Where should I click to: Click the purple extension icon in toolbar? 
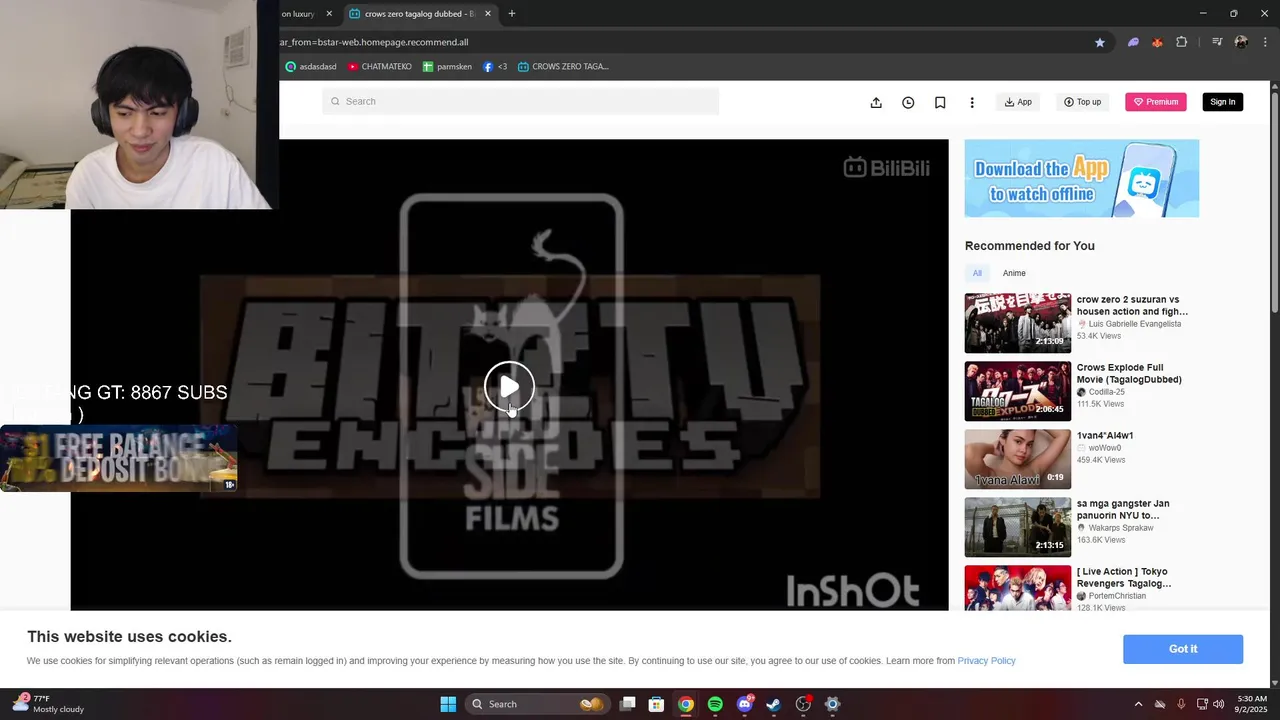tap(1133, 42)
